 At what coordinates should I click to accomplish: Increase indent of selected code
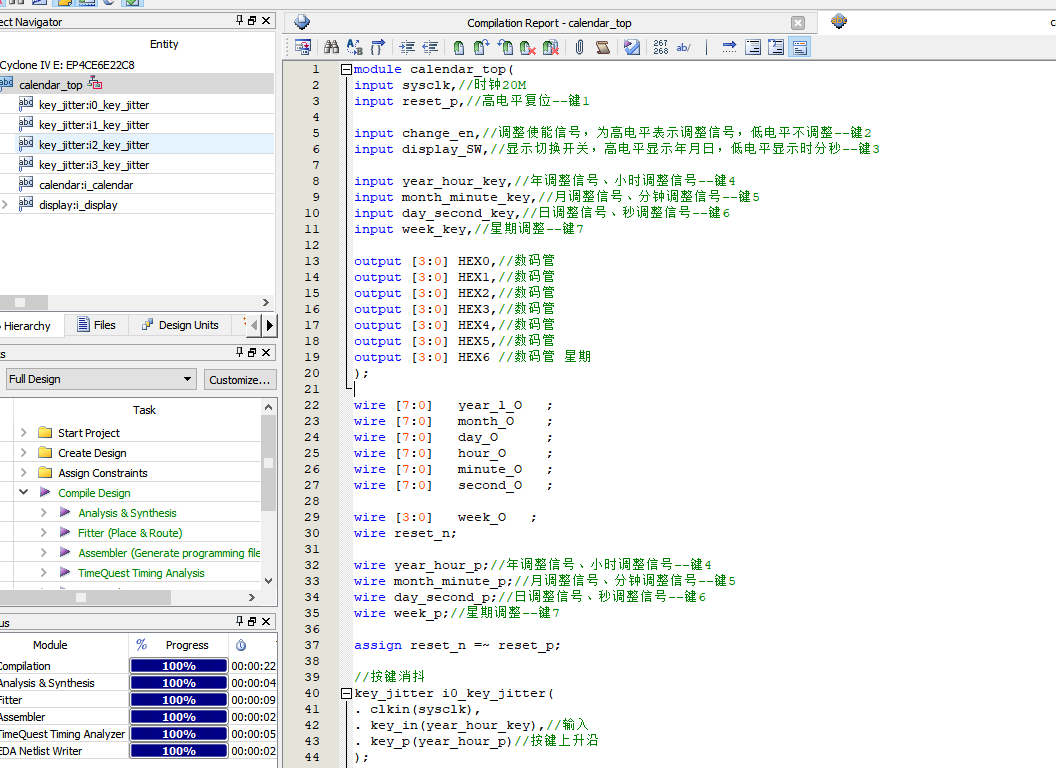(x=407, y=47)
